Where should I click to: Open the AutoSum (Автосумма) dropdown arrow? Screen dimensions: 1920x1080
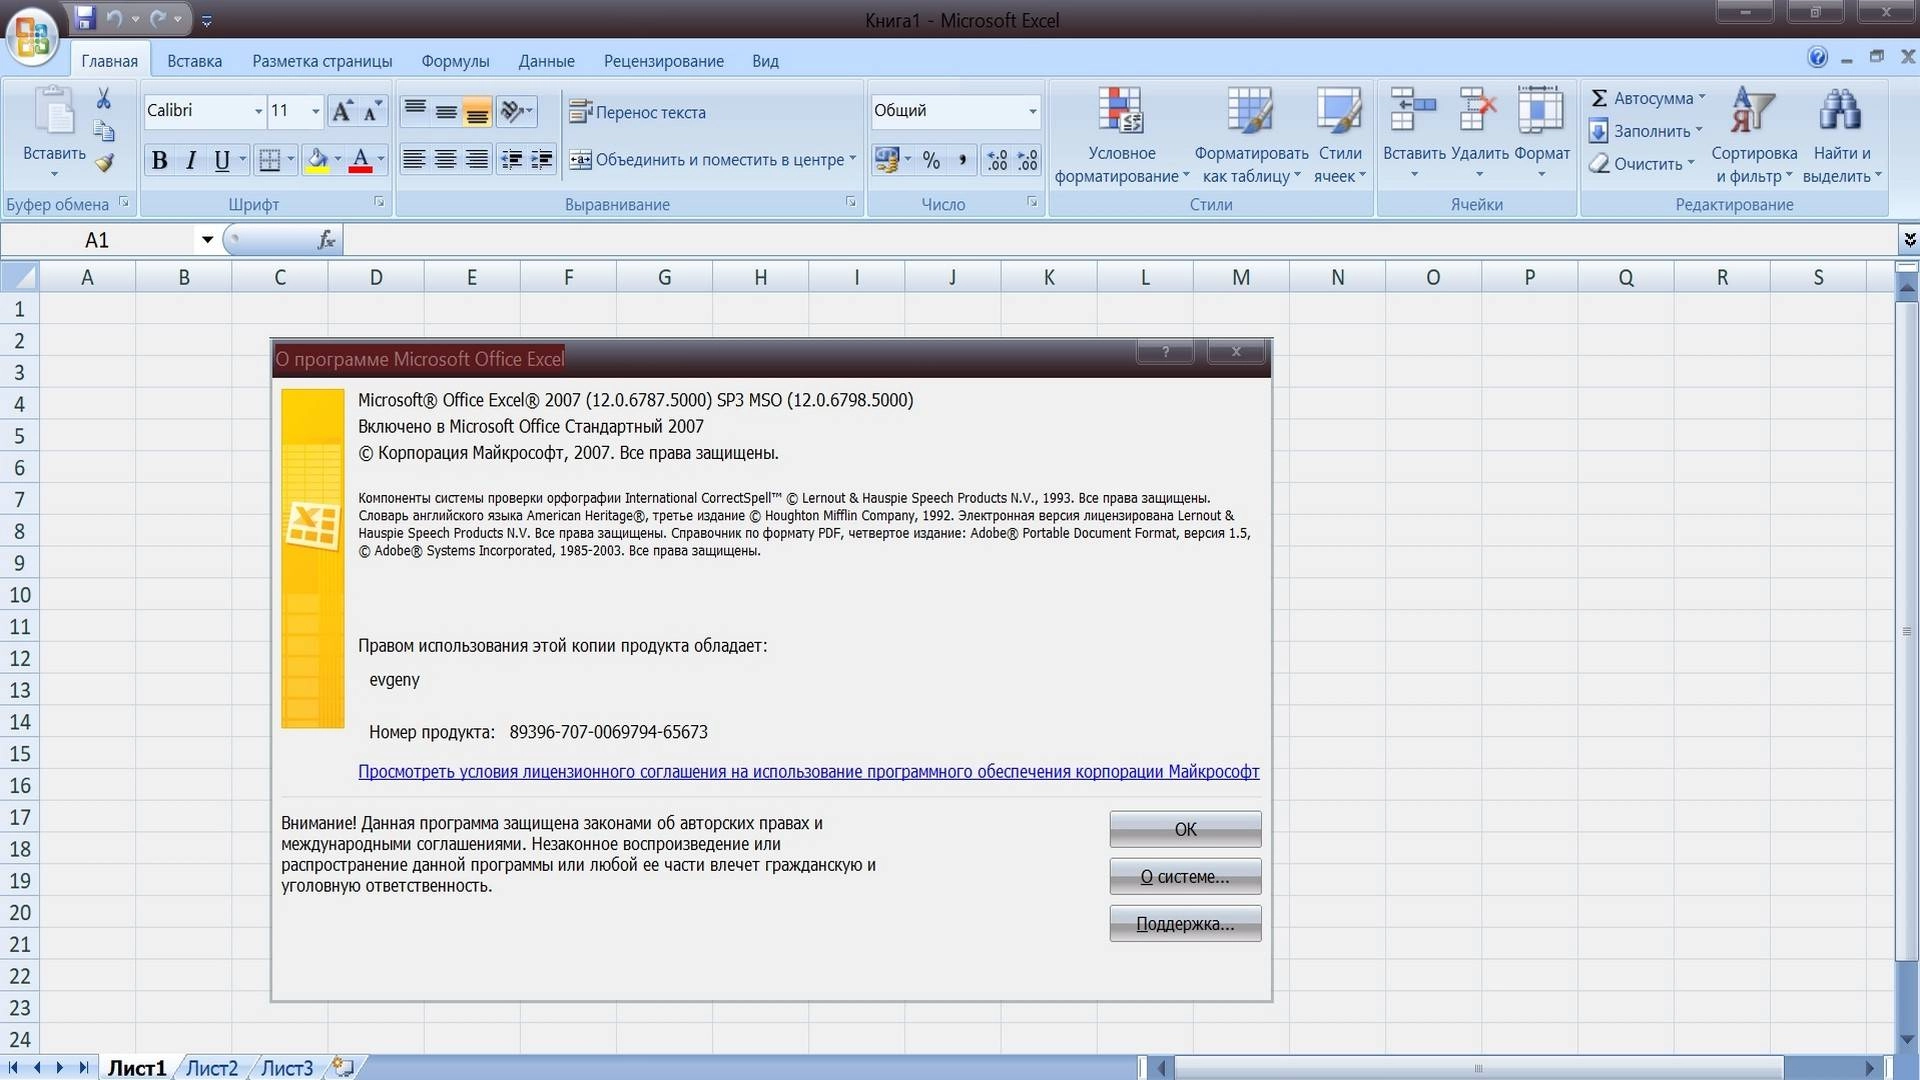(x=1701, y=98)
